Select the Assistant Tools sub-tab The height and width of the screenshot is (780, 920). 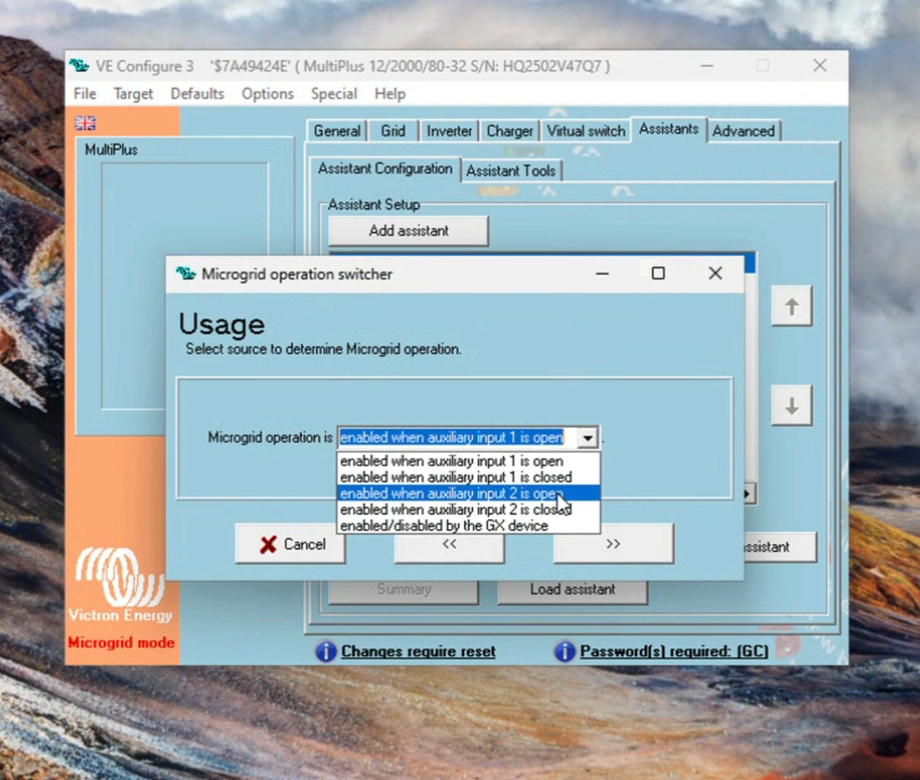click(510, 171)
